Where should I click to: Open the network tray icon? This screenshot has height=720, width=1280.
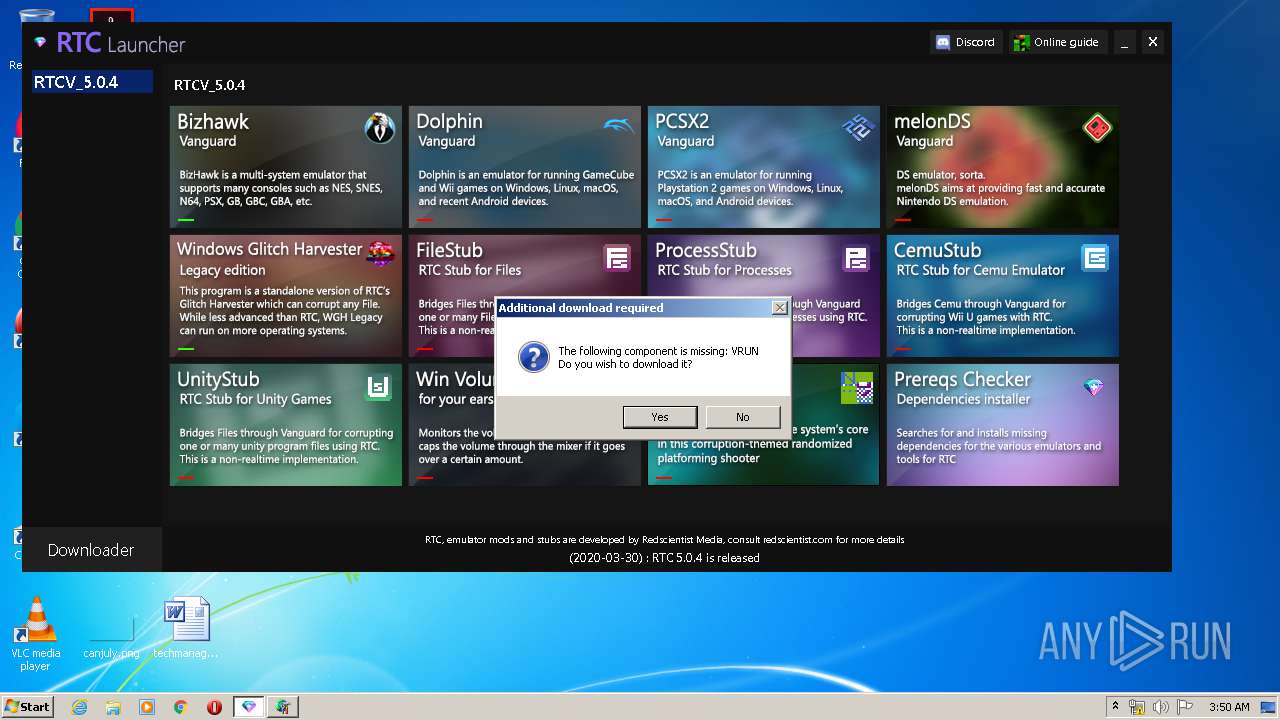(x=1137, y=707)
